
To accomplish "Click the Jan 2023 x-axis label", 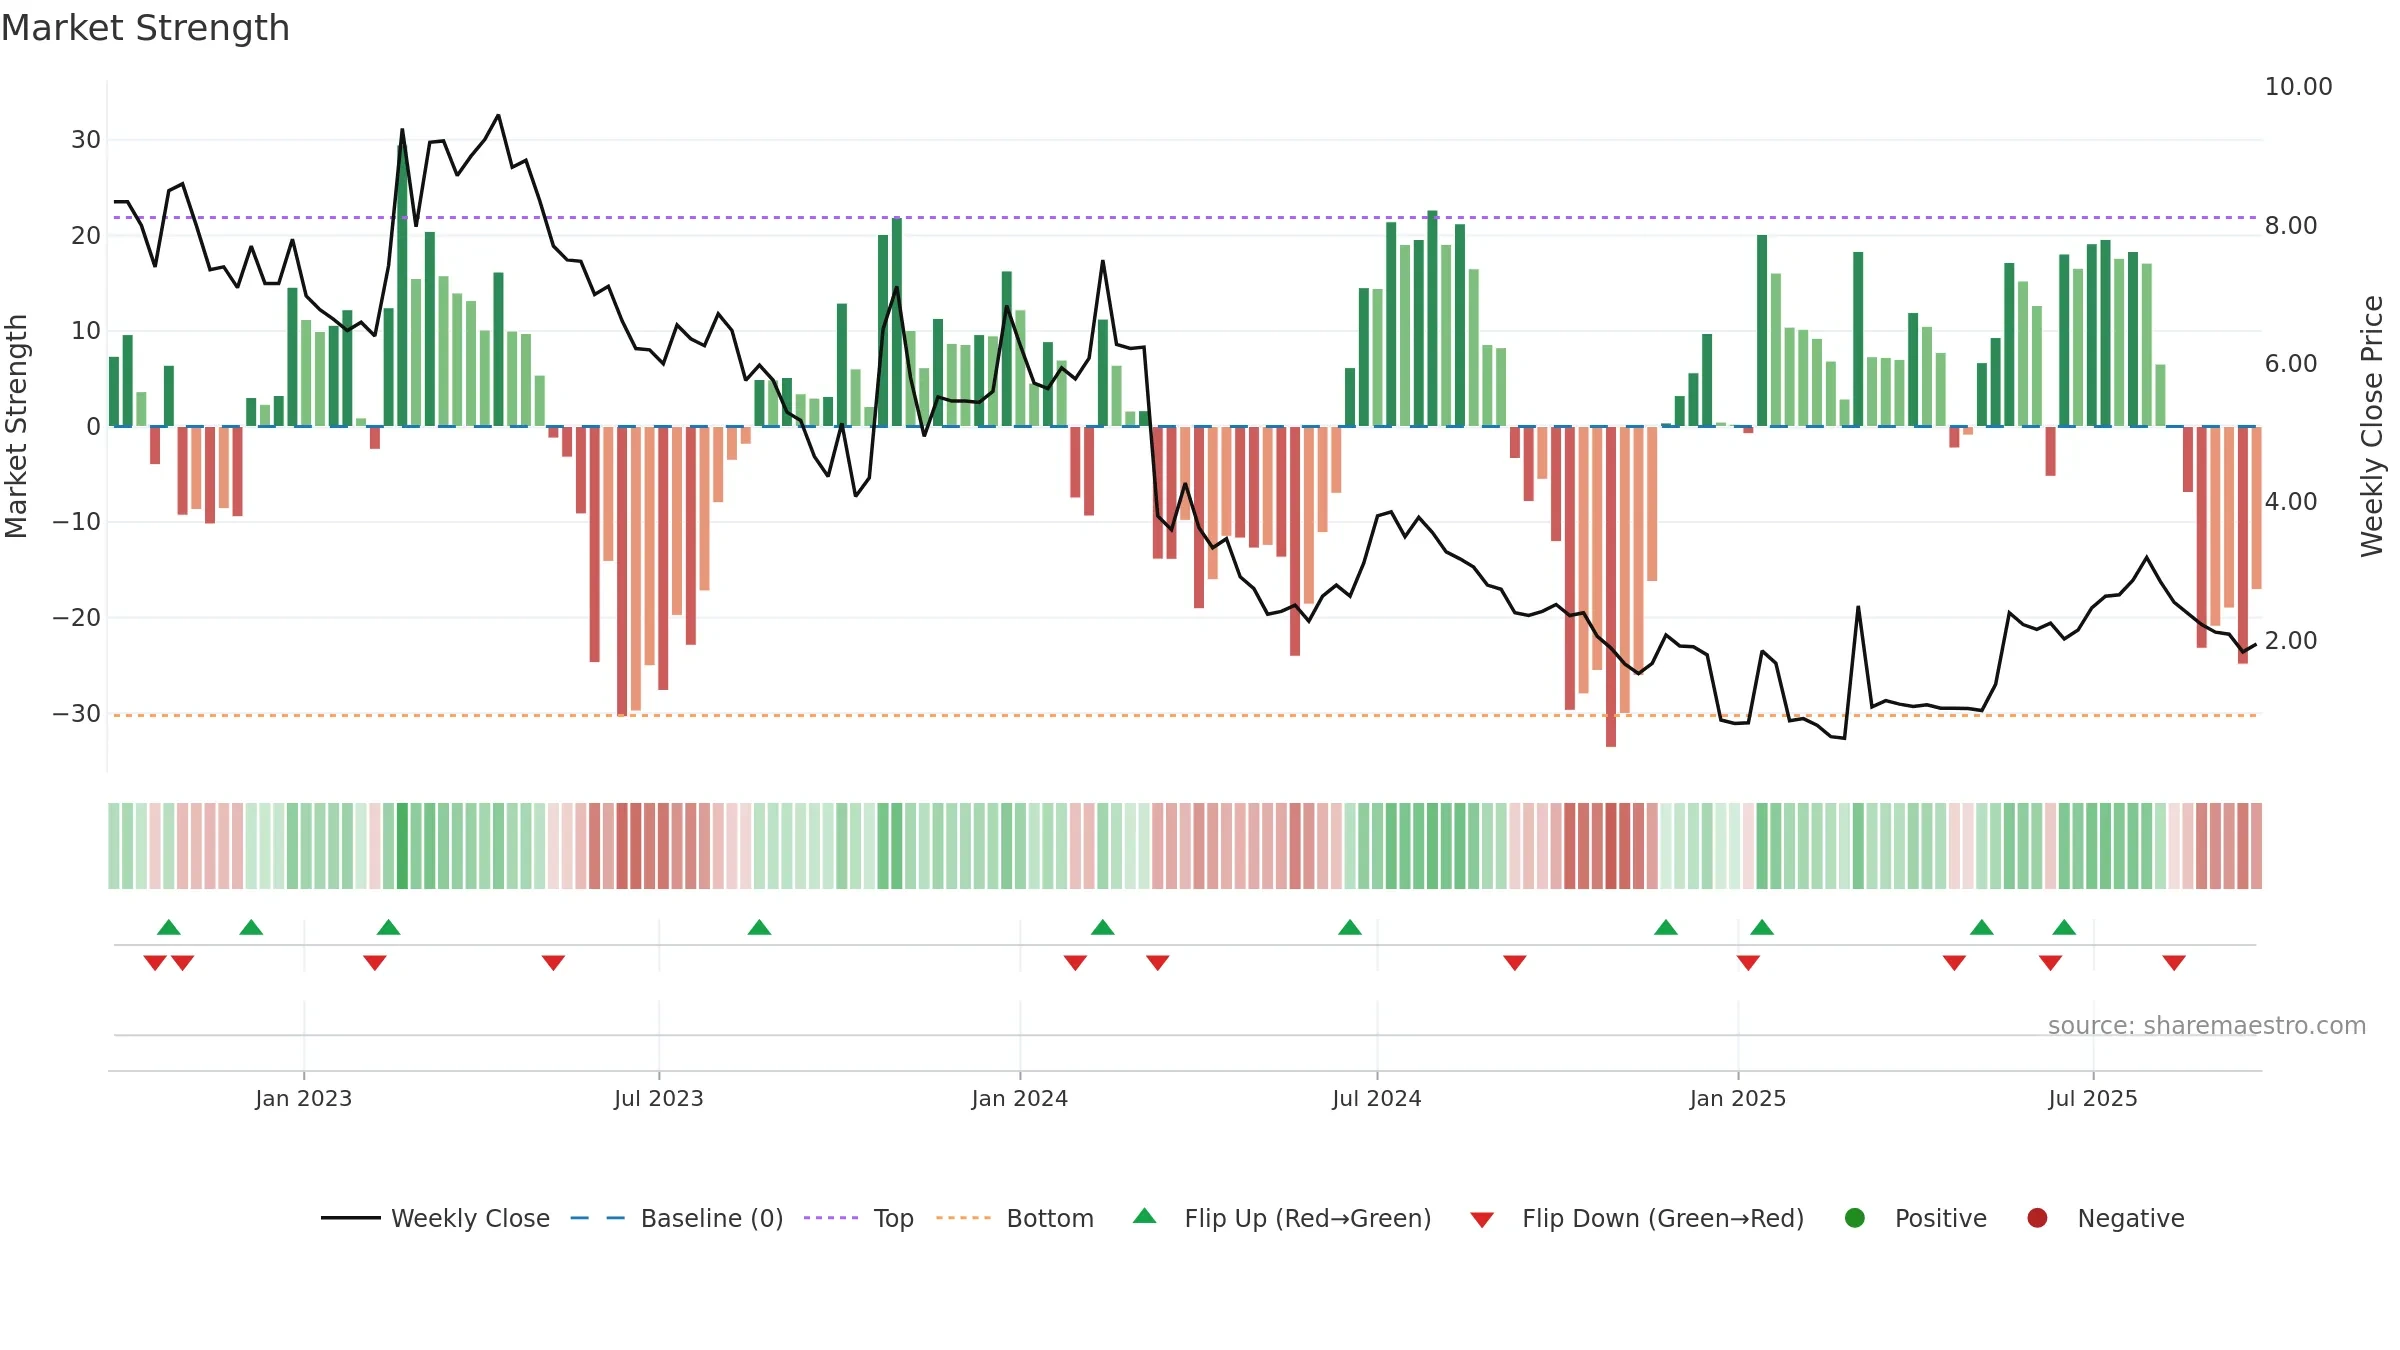I will 304,1099.
